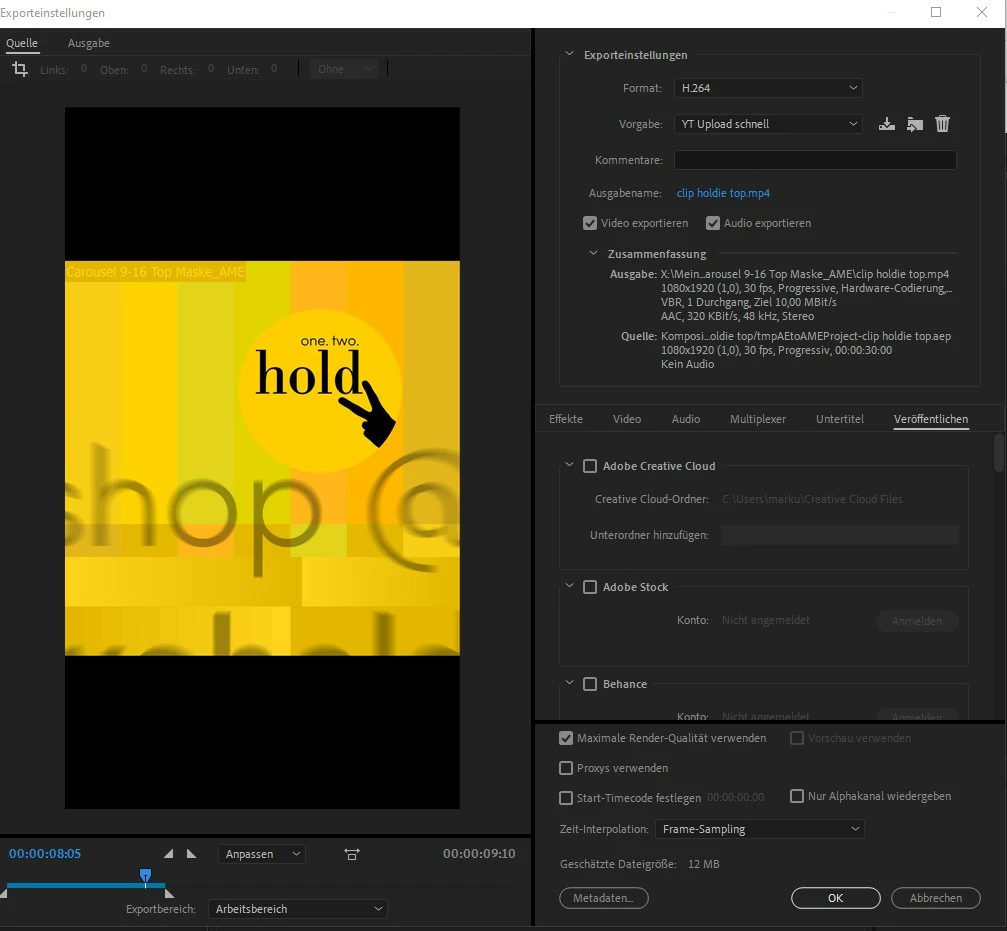Collapse Adobe Creative Cloud section
The height and width of the screenshot is (931, 1007).
[x=569, y=465]
